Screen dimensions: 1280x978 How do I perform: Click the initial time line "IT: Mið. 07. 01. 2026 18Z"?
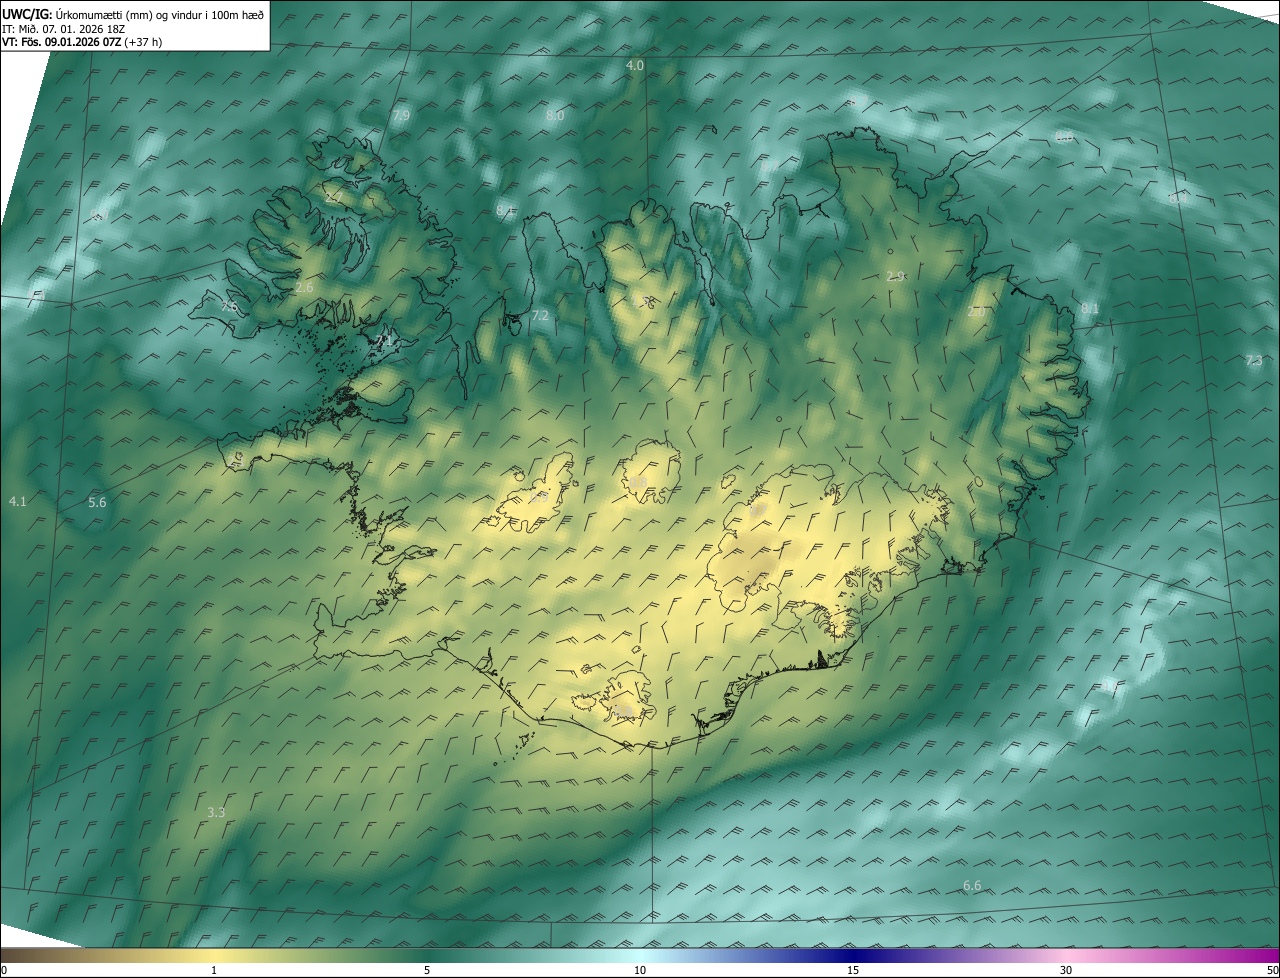[x=63, y=29]
